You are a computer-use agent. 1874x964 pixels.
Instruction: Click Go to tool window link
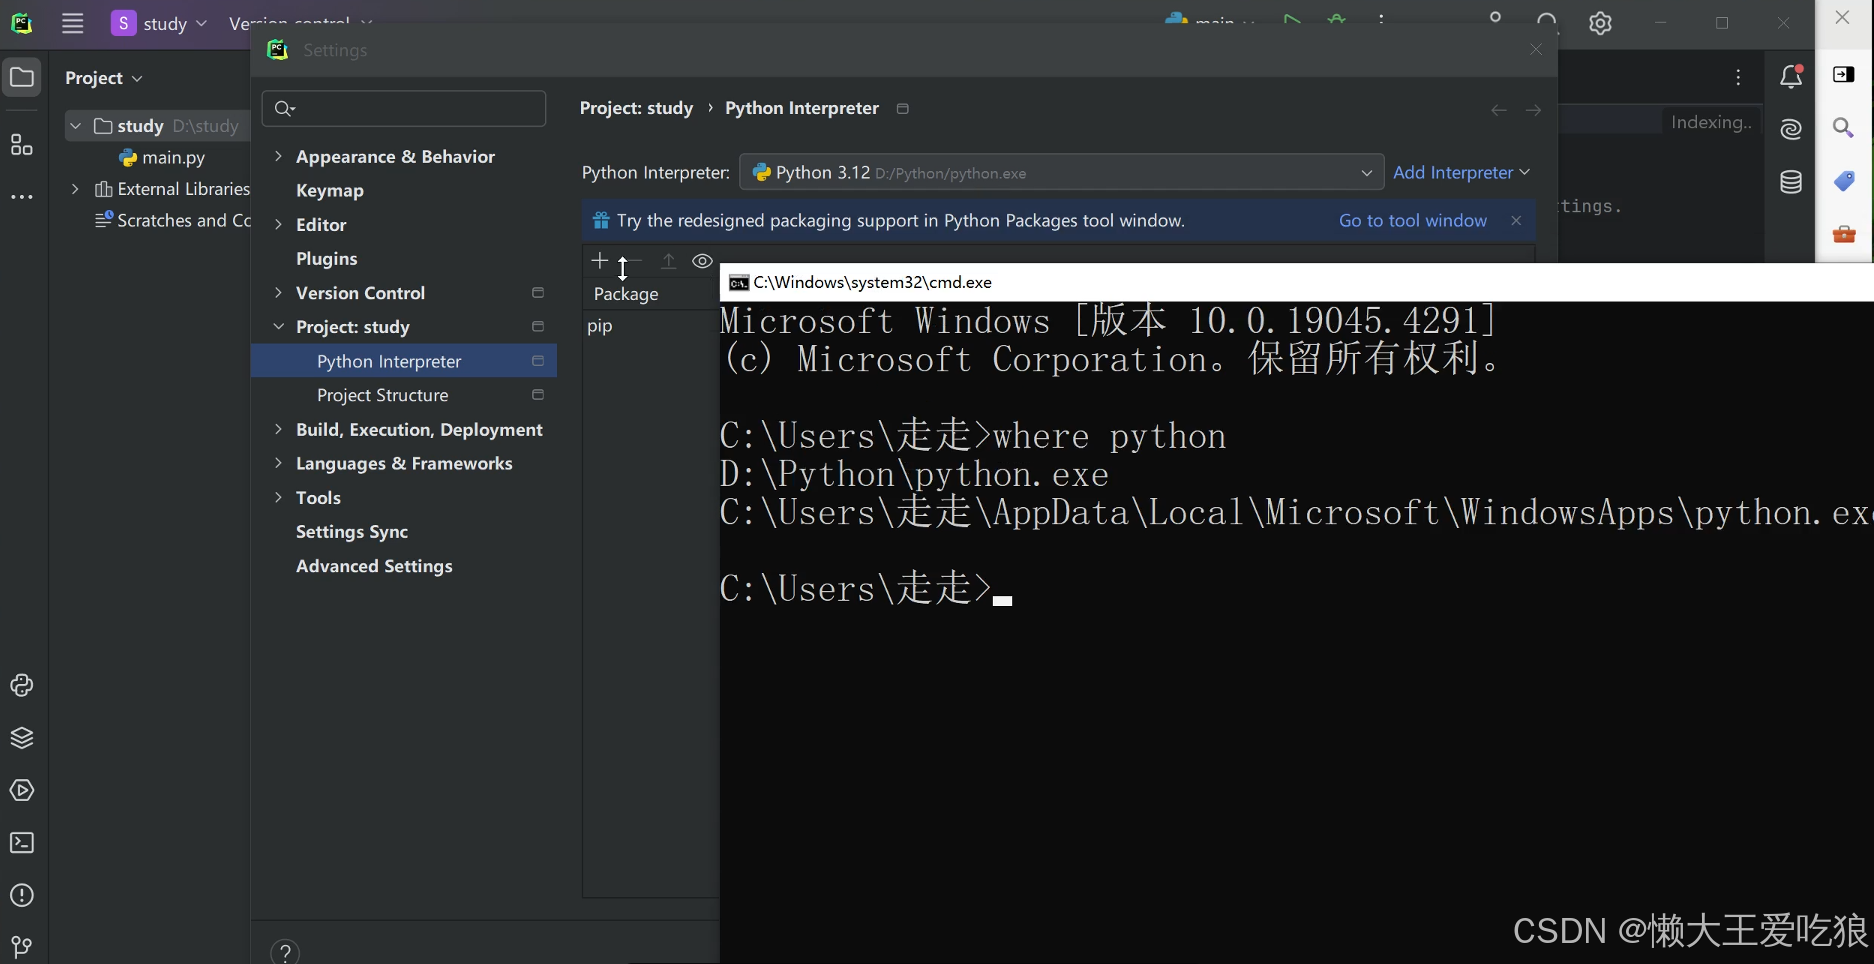click(1413, 220)
